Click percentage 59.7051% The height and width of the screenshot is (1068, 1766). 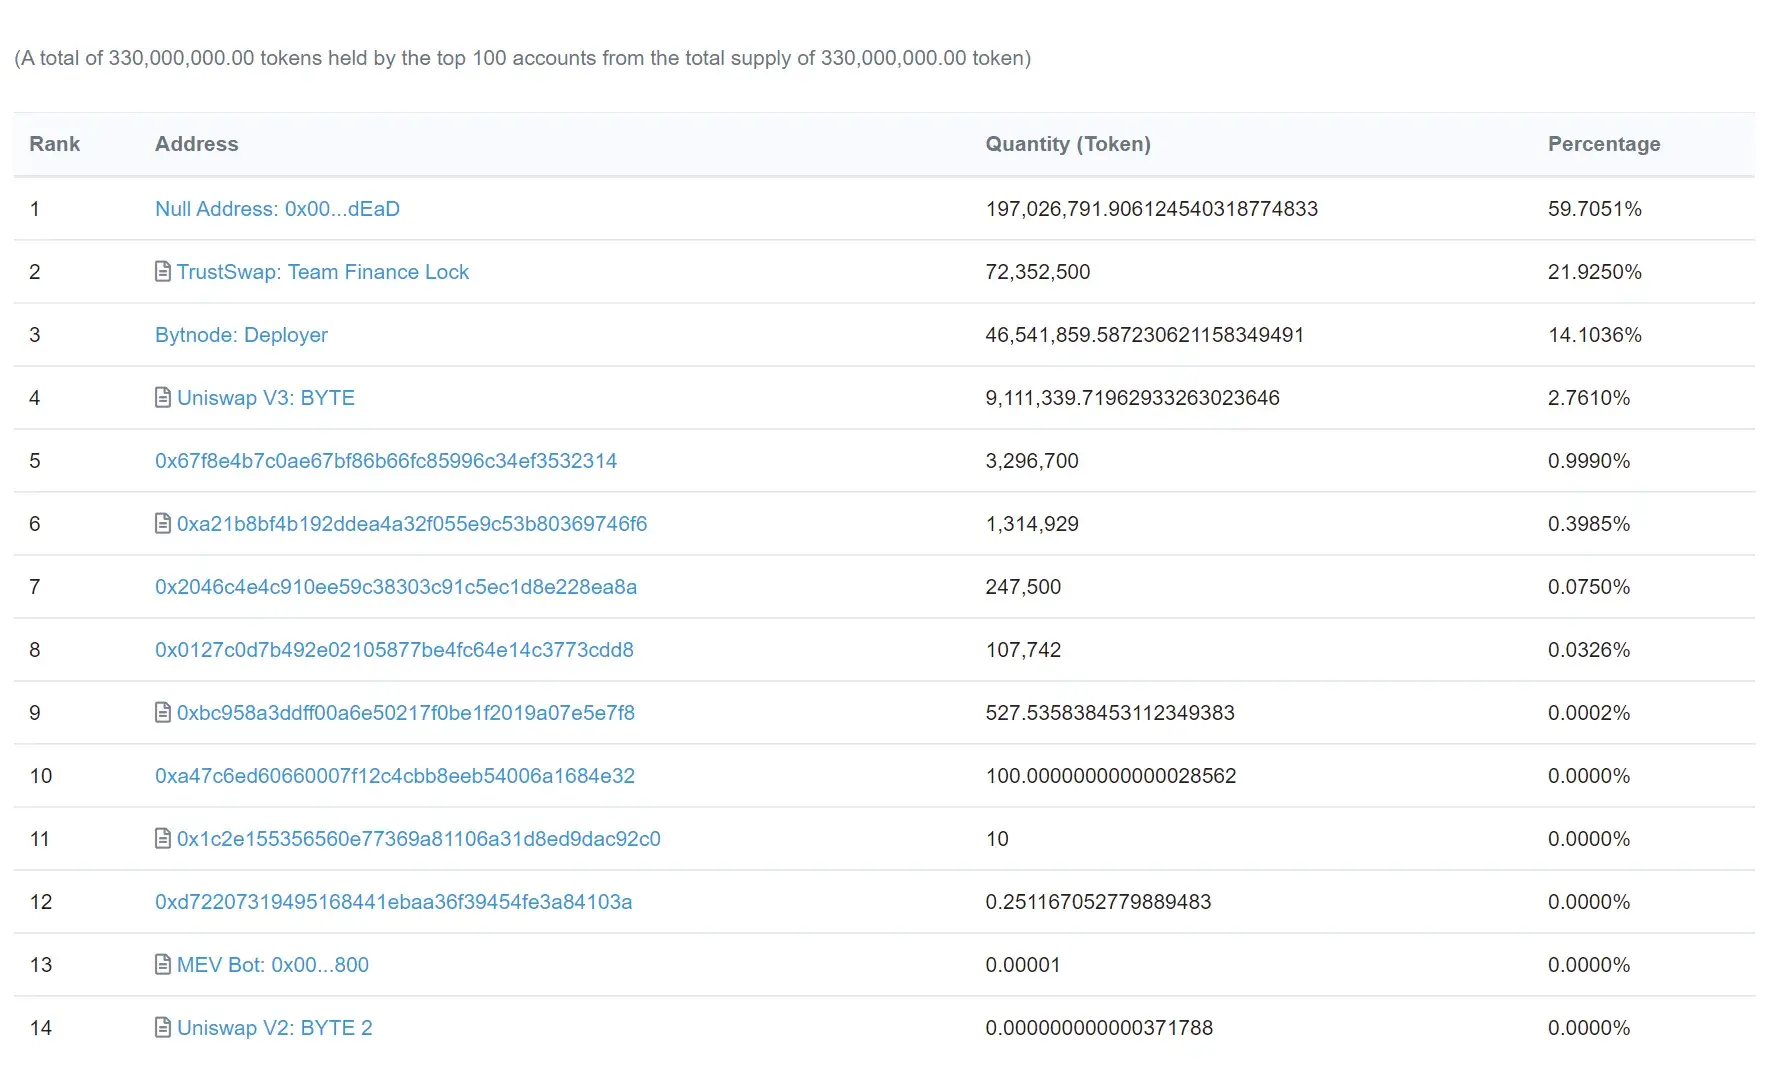tap(1595, 209)
